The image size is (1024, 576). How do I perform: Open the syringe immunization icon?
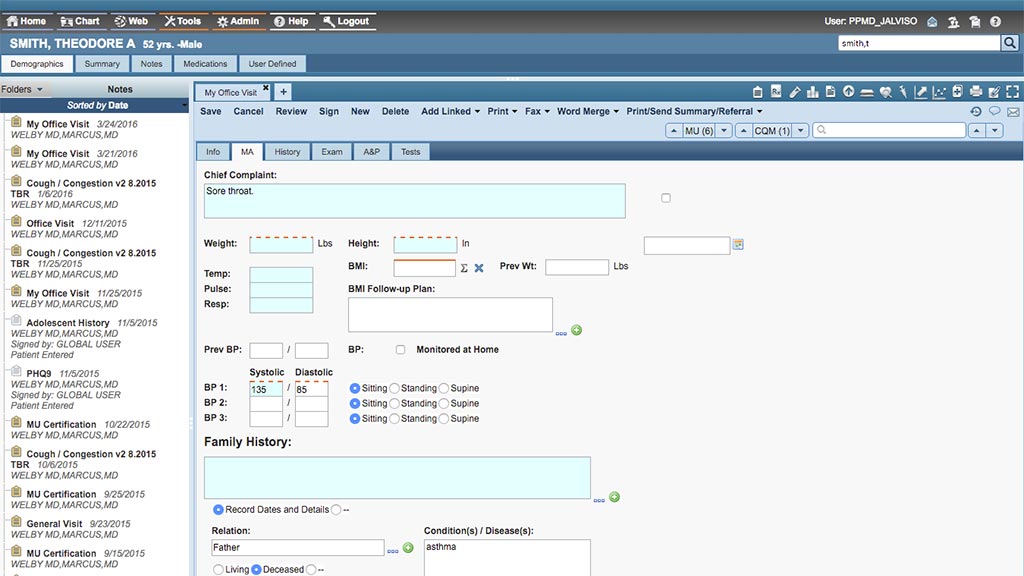pyautogui.click(x=903, y=92)
